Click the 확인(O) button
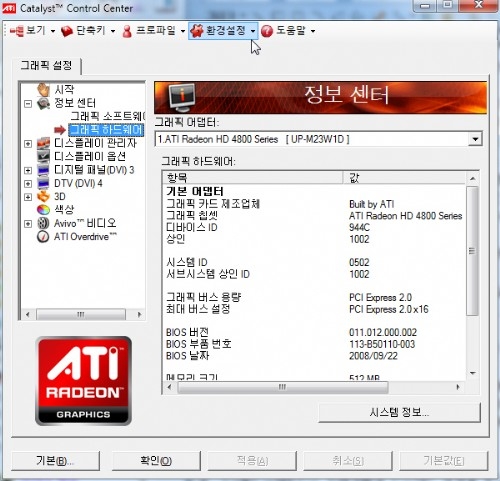The width and height of the screenshot is (500, 481). pos(156,461)
